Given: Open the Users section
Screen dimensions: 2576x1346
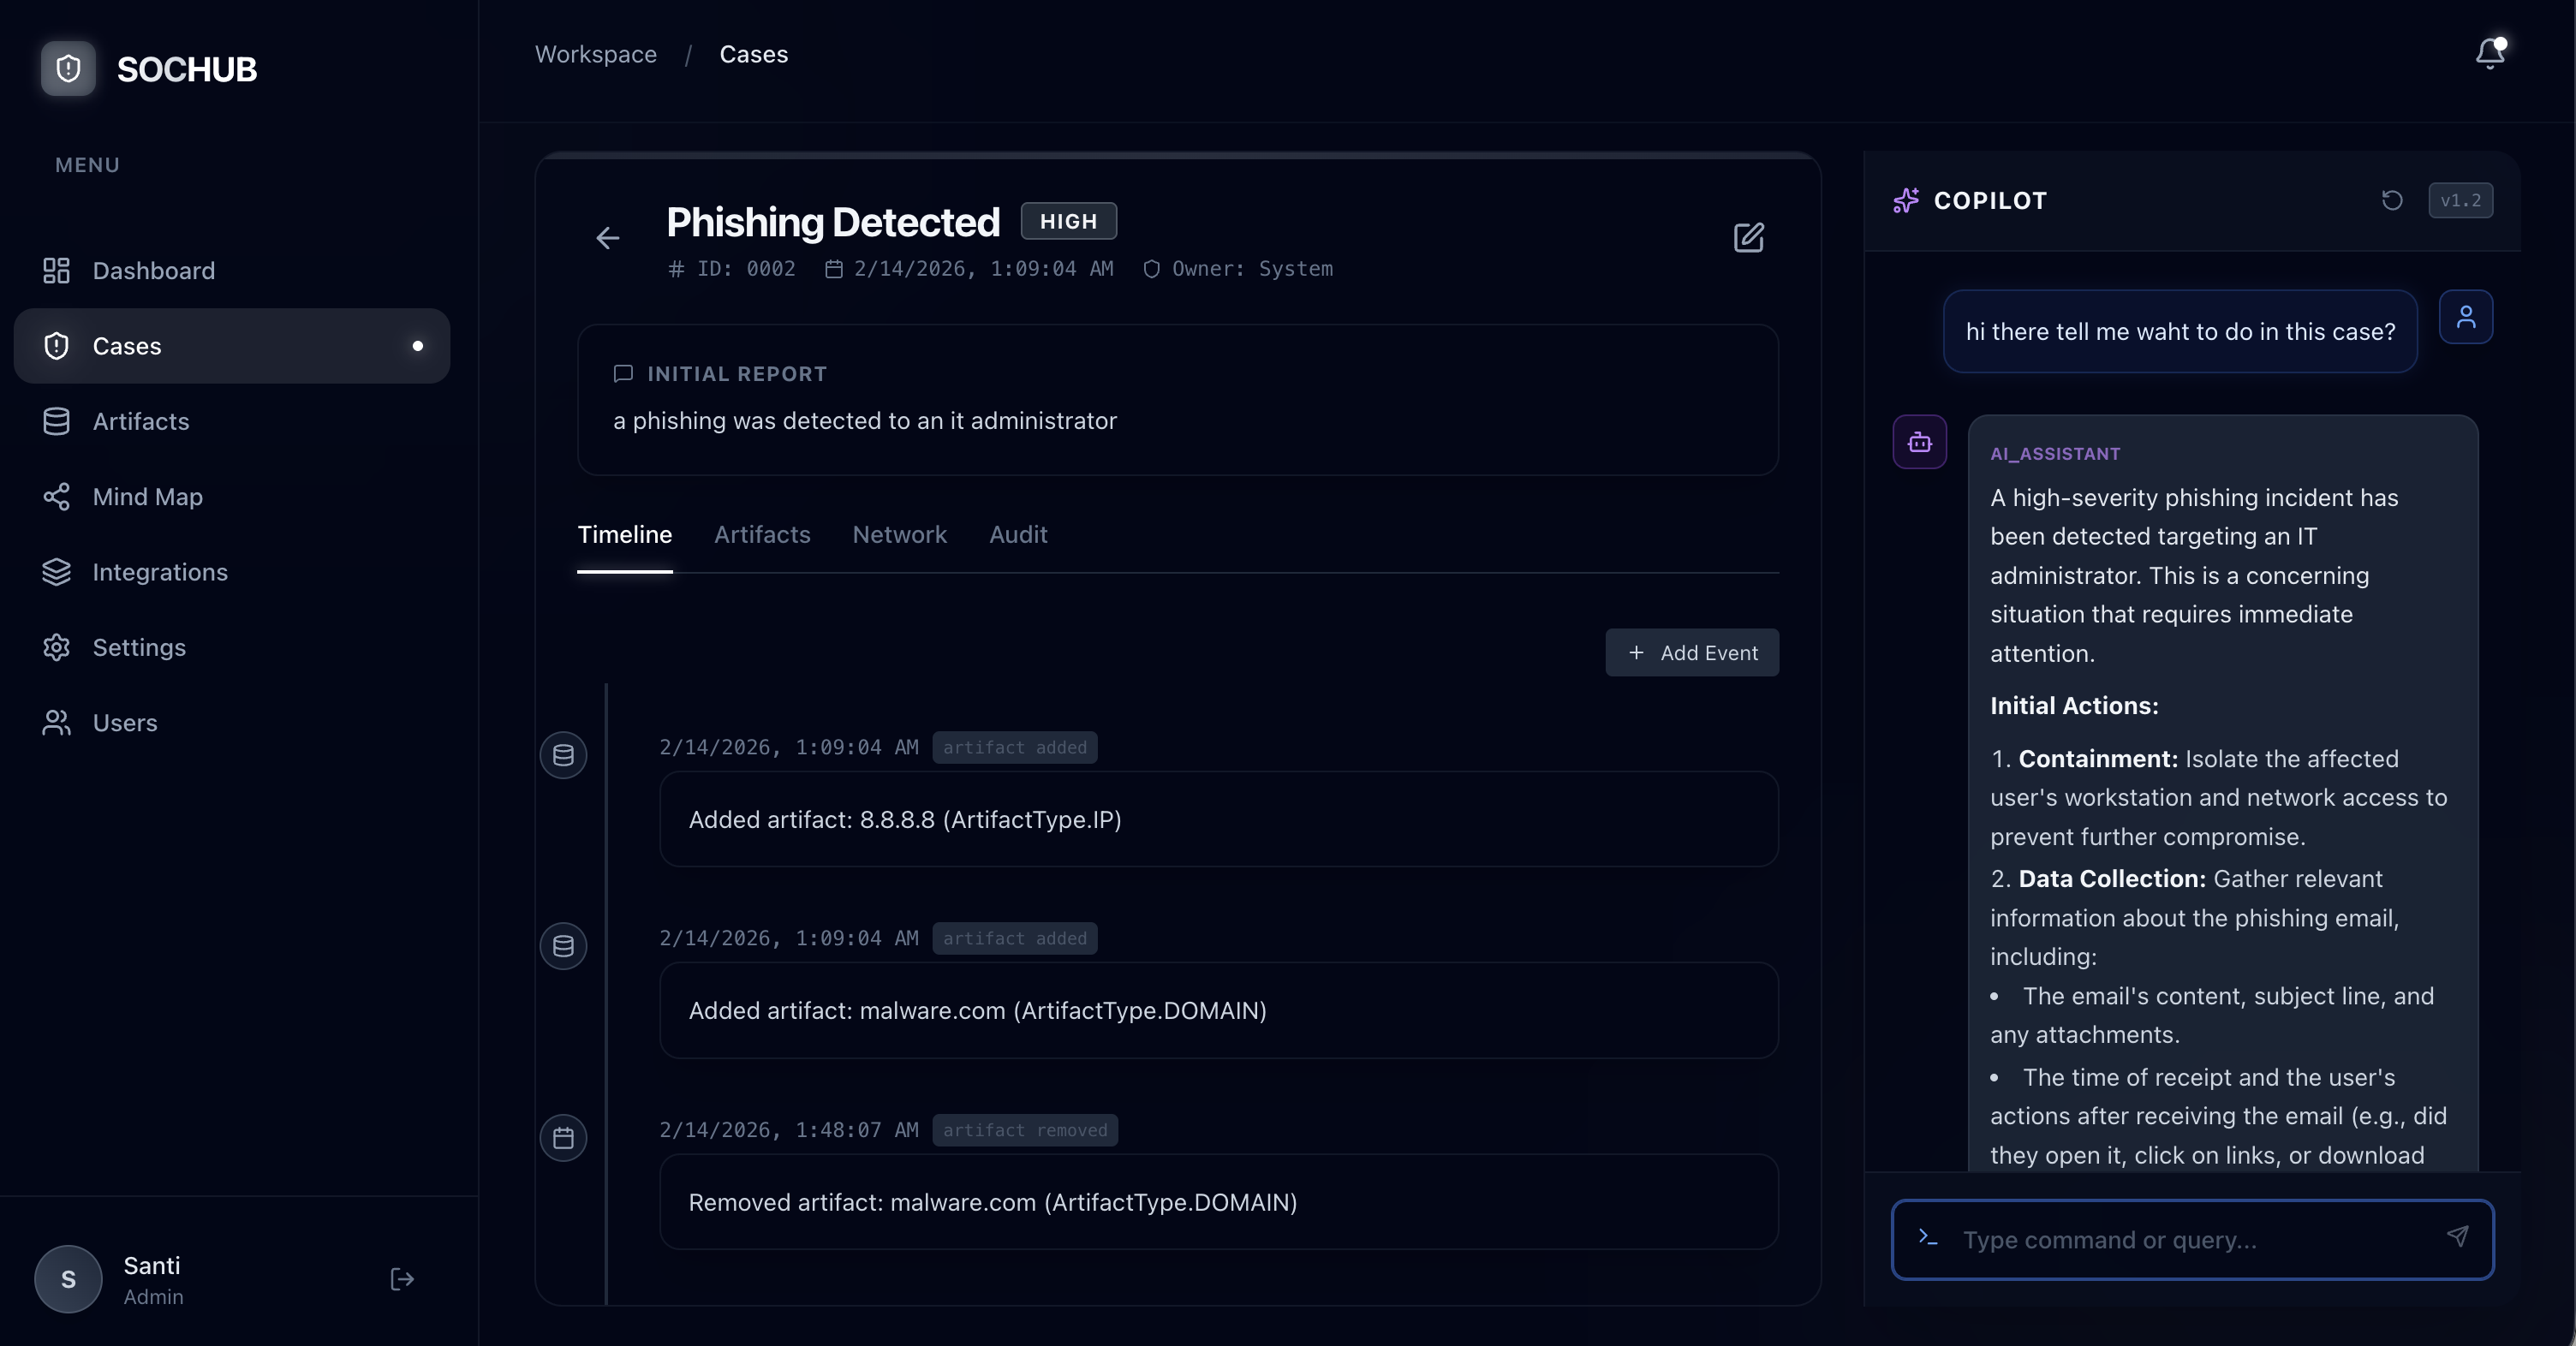Looking at the screenshot, I should (x=125, y=722).
